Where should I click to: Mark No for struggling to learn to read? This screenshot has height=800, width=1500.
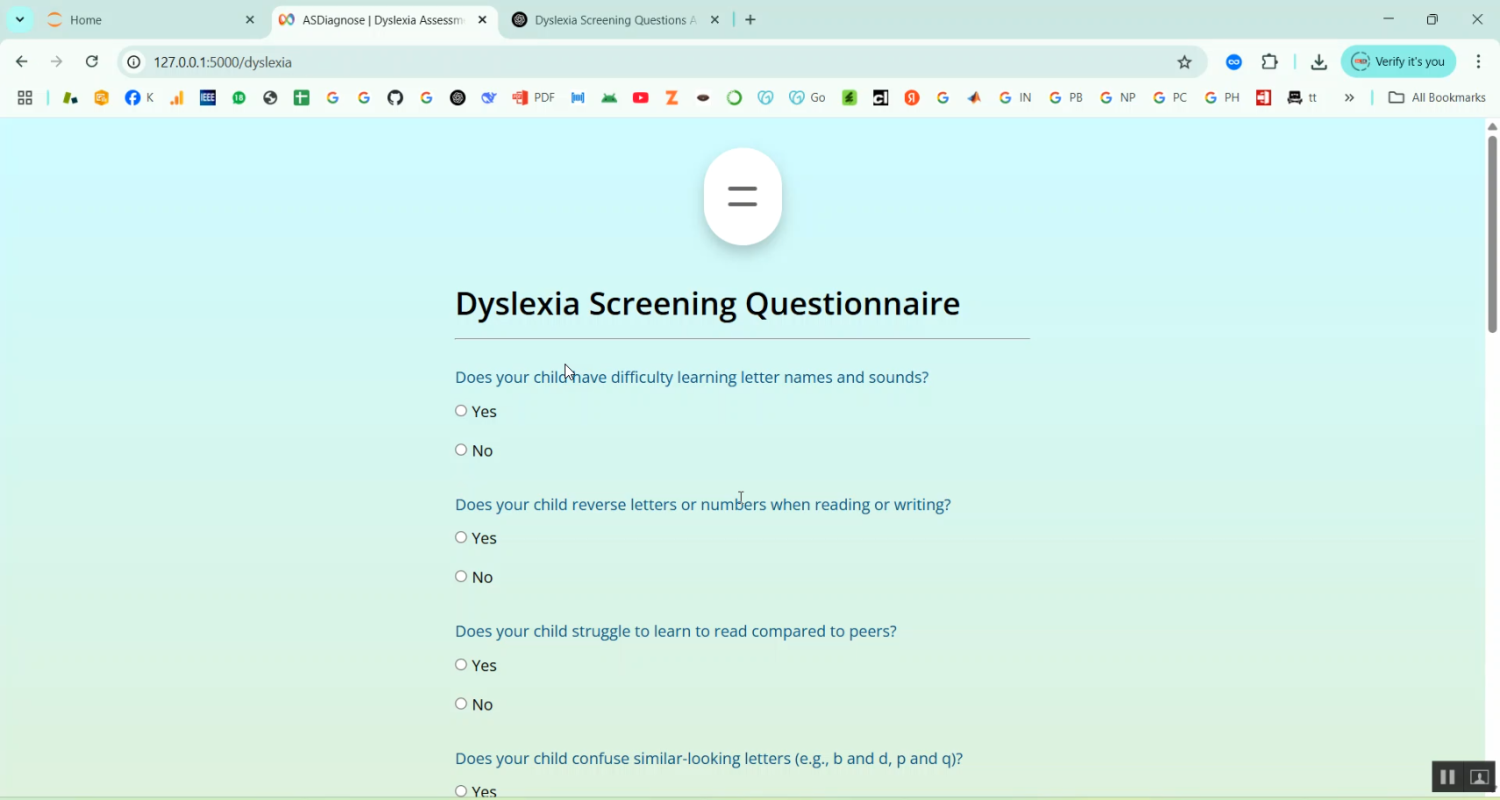coord(461,704)
